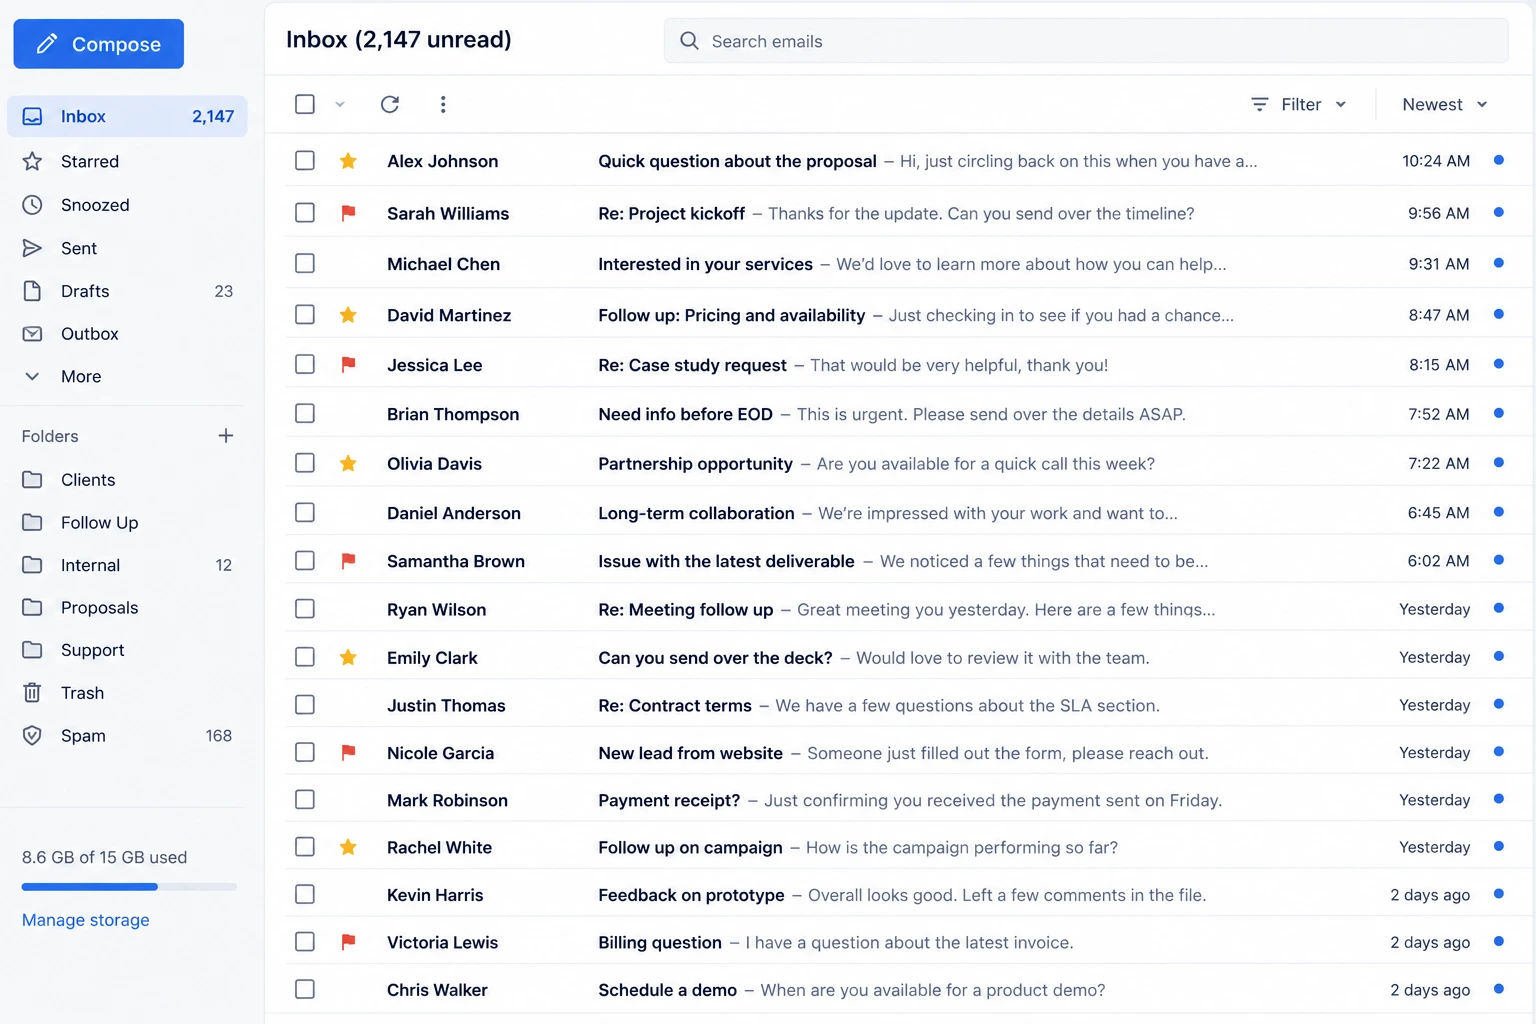Open the Internal folder

pyautogui.click(x=127, y=565)
